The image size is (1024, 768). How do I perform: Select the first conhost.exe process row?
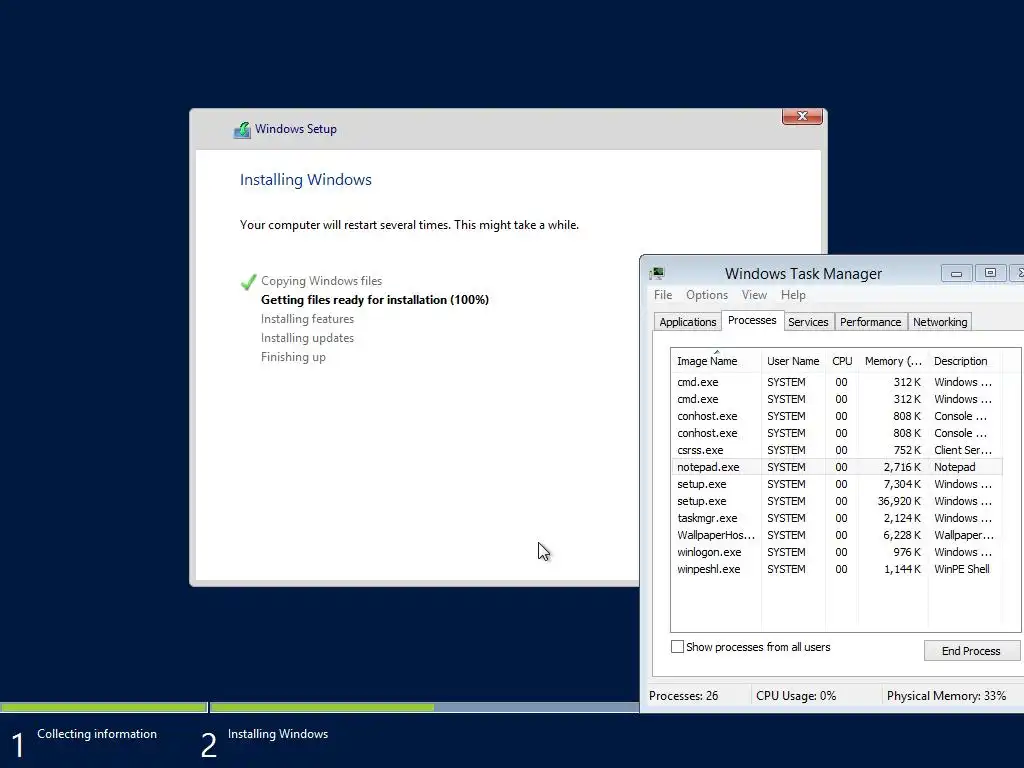click(x=836, y=416)
